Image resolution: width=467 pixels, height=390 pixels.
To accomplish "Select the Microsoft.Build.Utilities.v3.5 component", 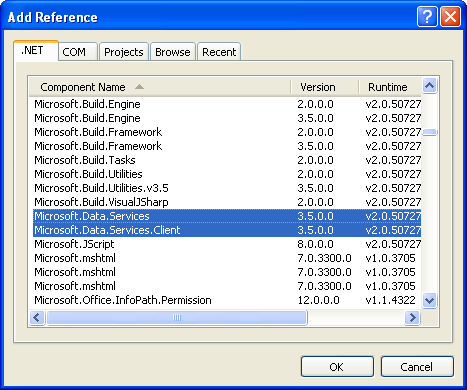I will click(227, 188).
